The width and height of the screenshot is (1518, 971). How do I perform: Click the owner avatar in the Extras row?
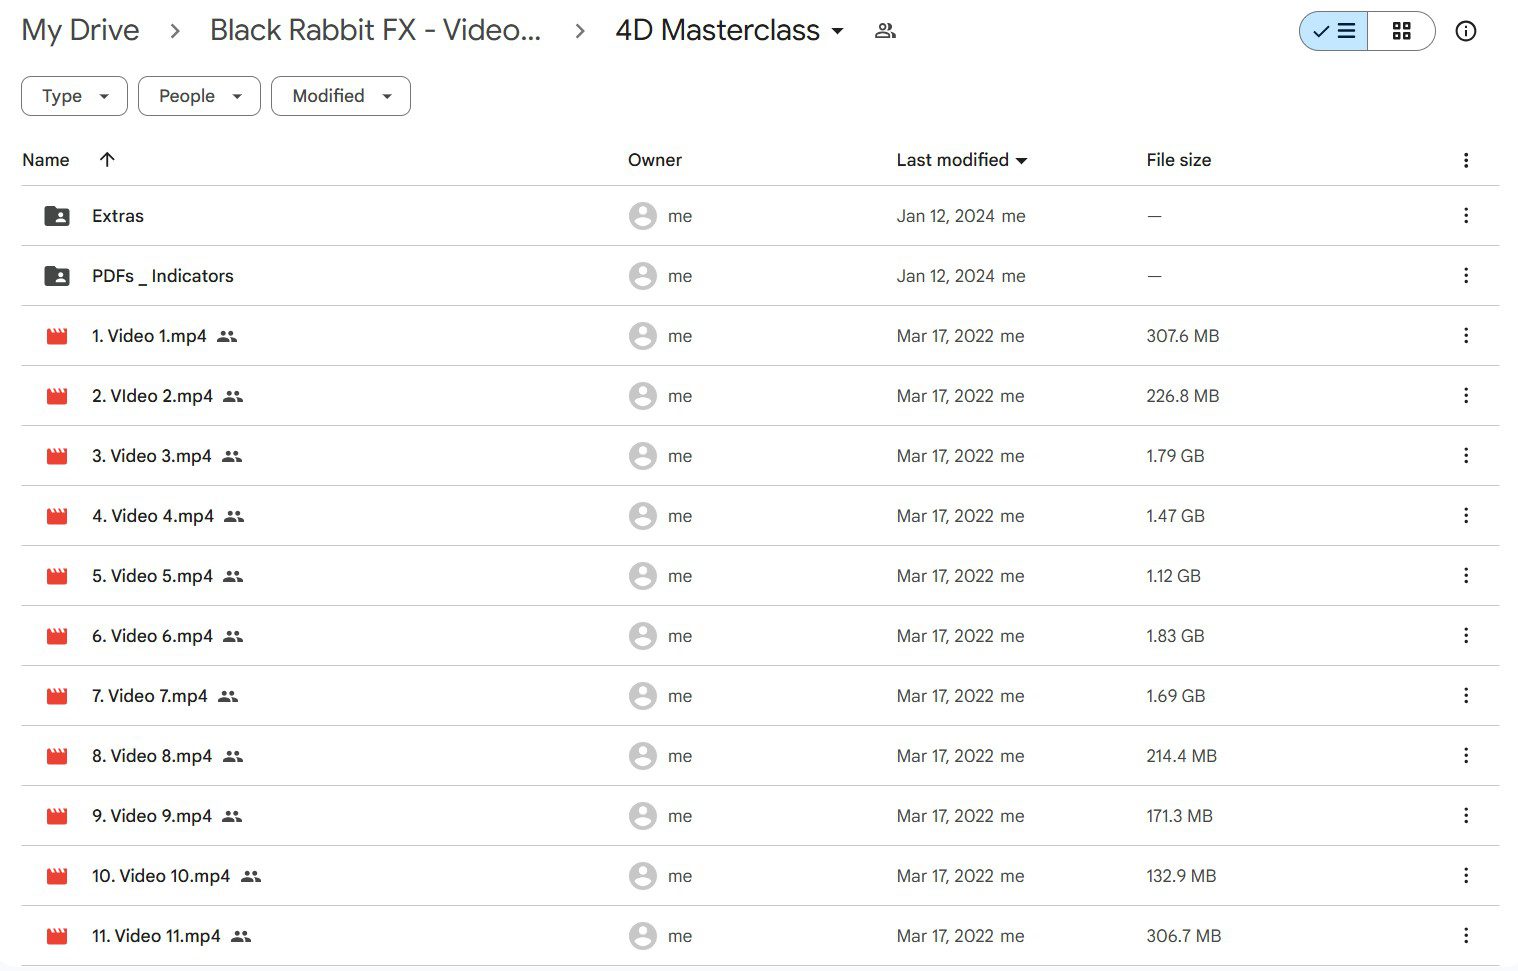642,216
